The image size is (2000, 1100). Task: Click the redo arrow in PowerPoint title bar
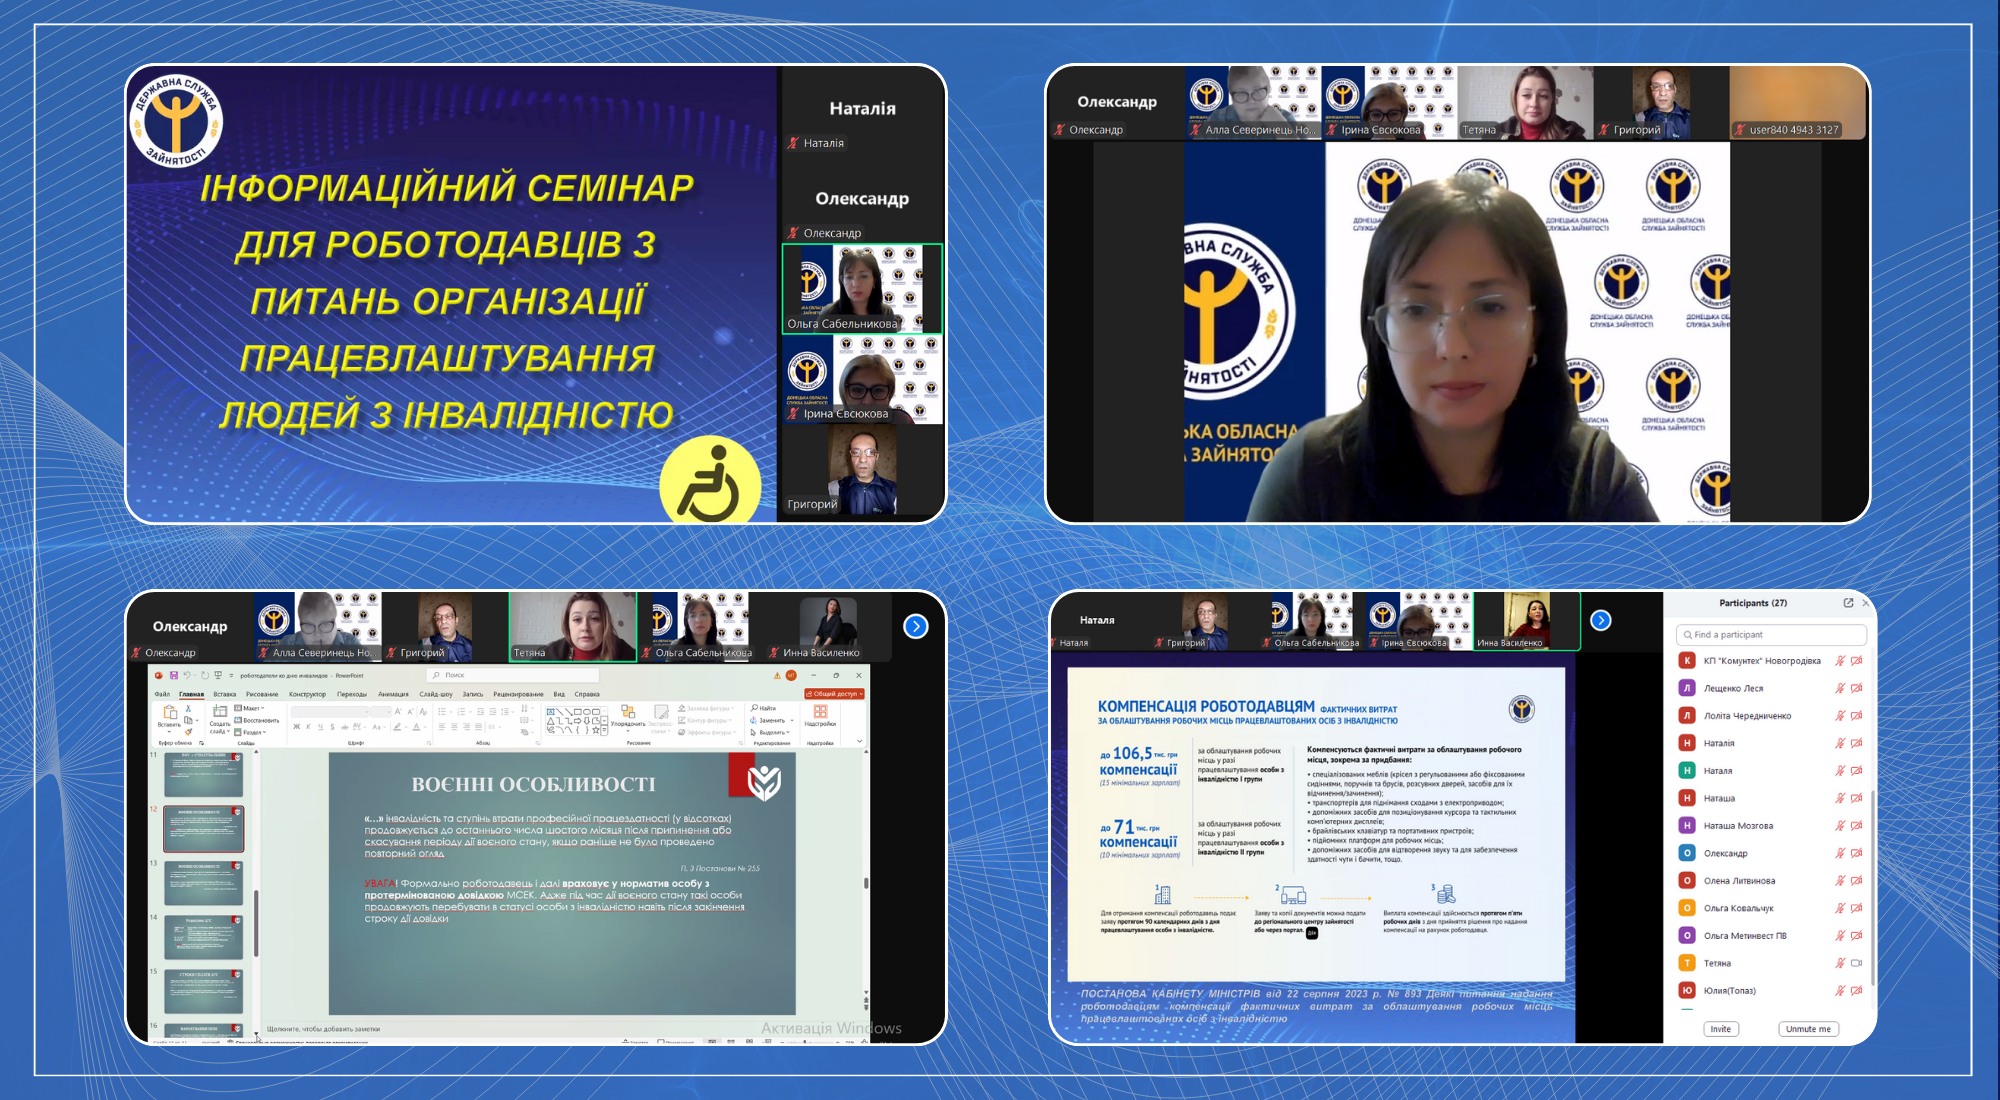205,675
